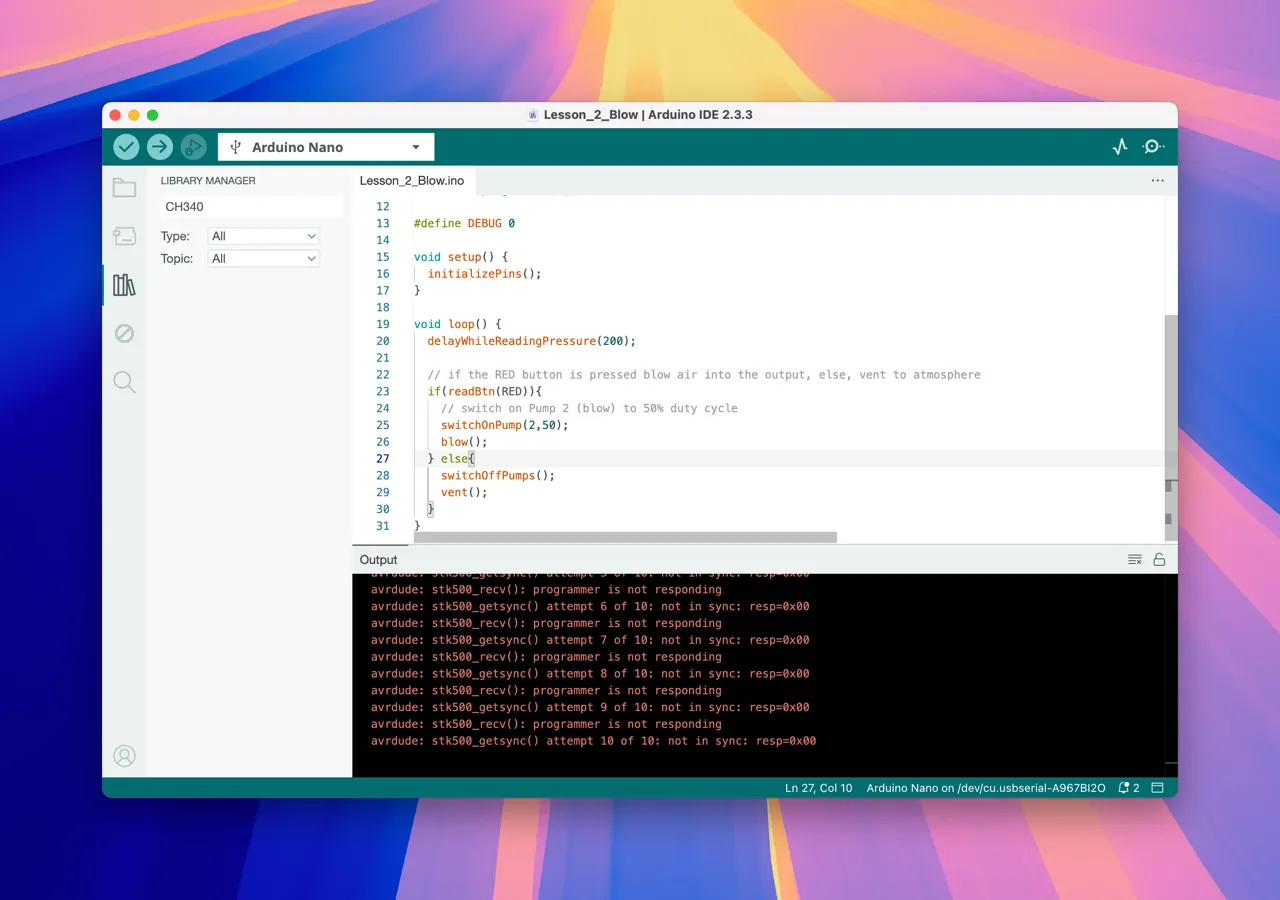Click the attempt 10 of 10 error line
The width and height of the screenshot is (1280, 900).
[593, 741]
